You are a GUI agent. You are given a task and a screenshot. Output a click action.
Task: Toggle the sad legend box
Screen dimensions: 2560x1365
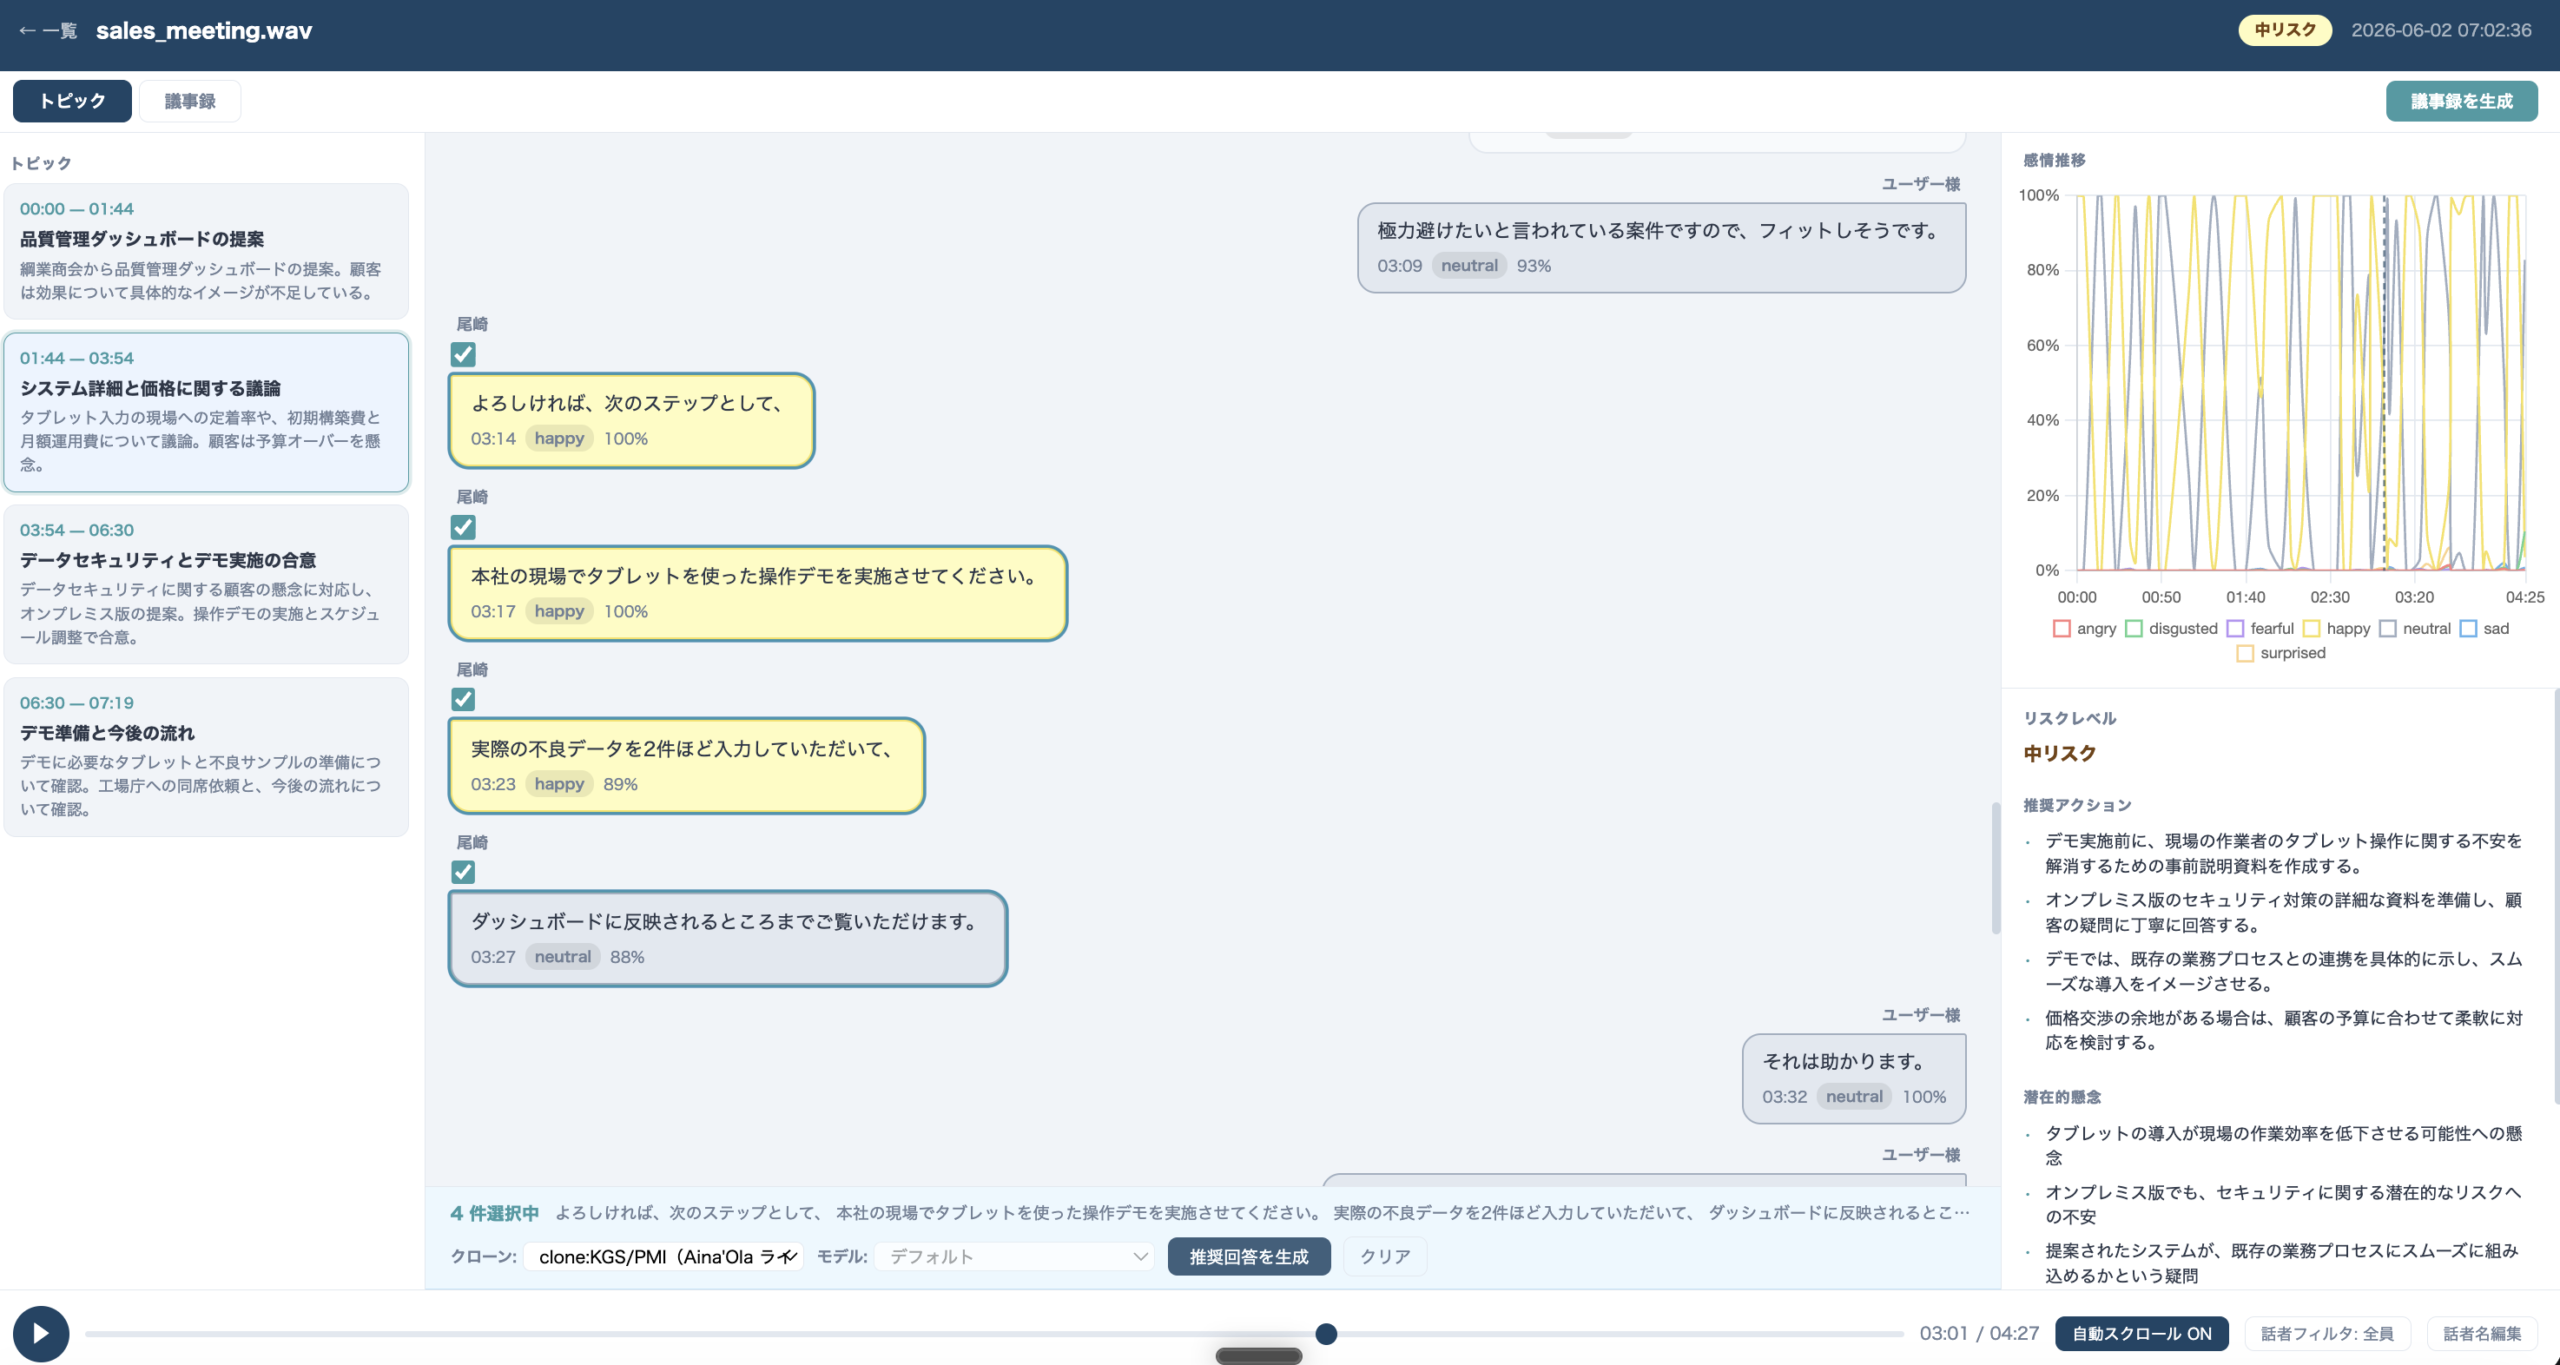[x=2468, y=628]
